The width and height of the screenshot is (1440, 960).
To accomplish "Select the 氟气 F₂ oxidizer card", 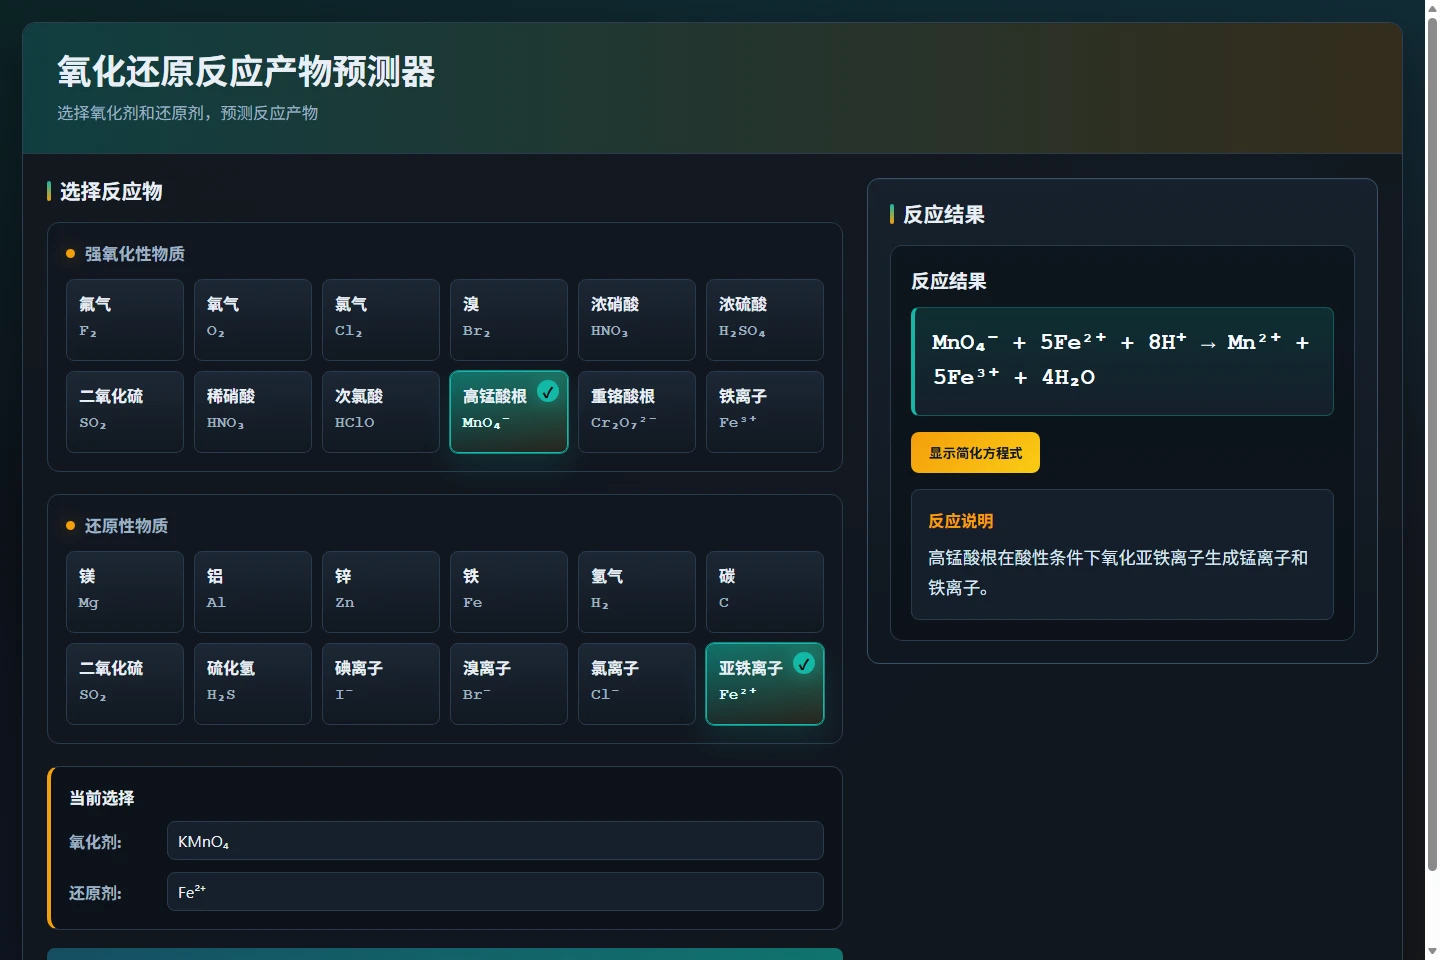I will [125, 320].
